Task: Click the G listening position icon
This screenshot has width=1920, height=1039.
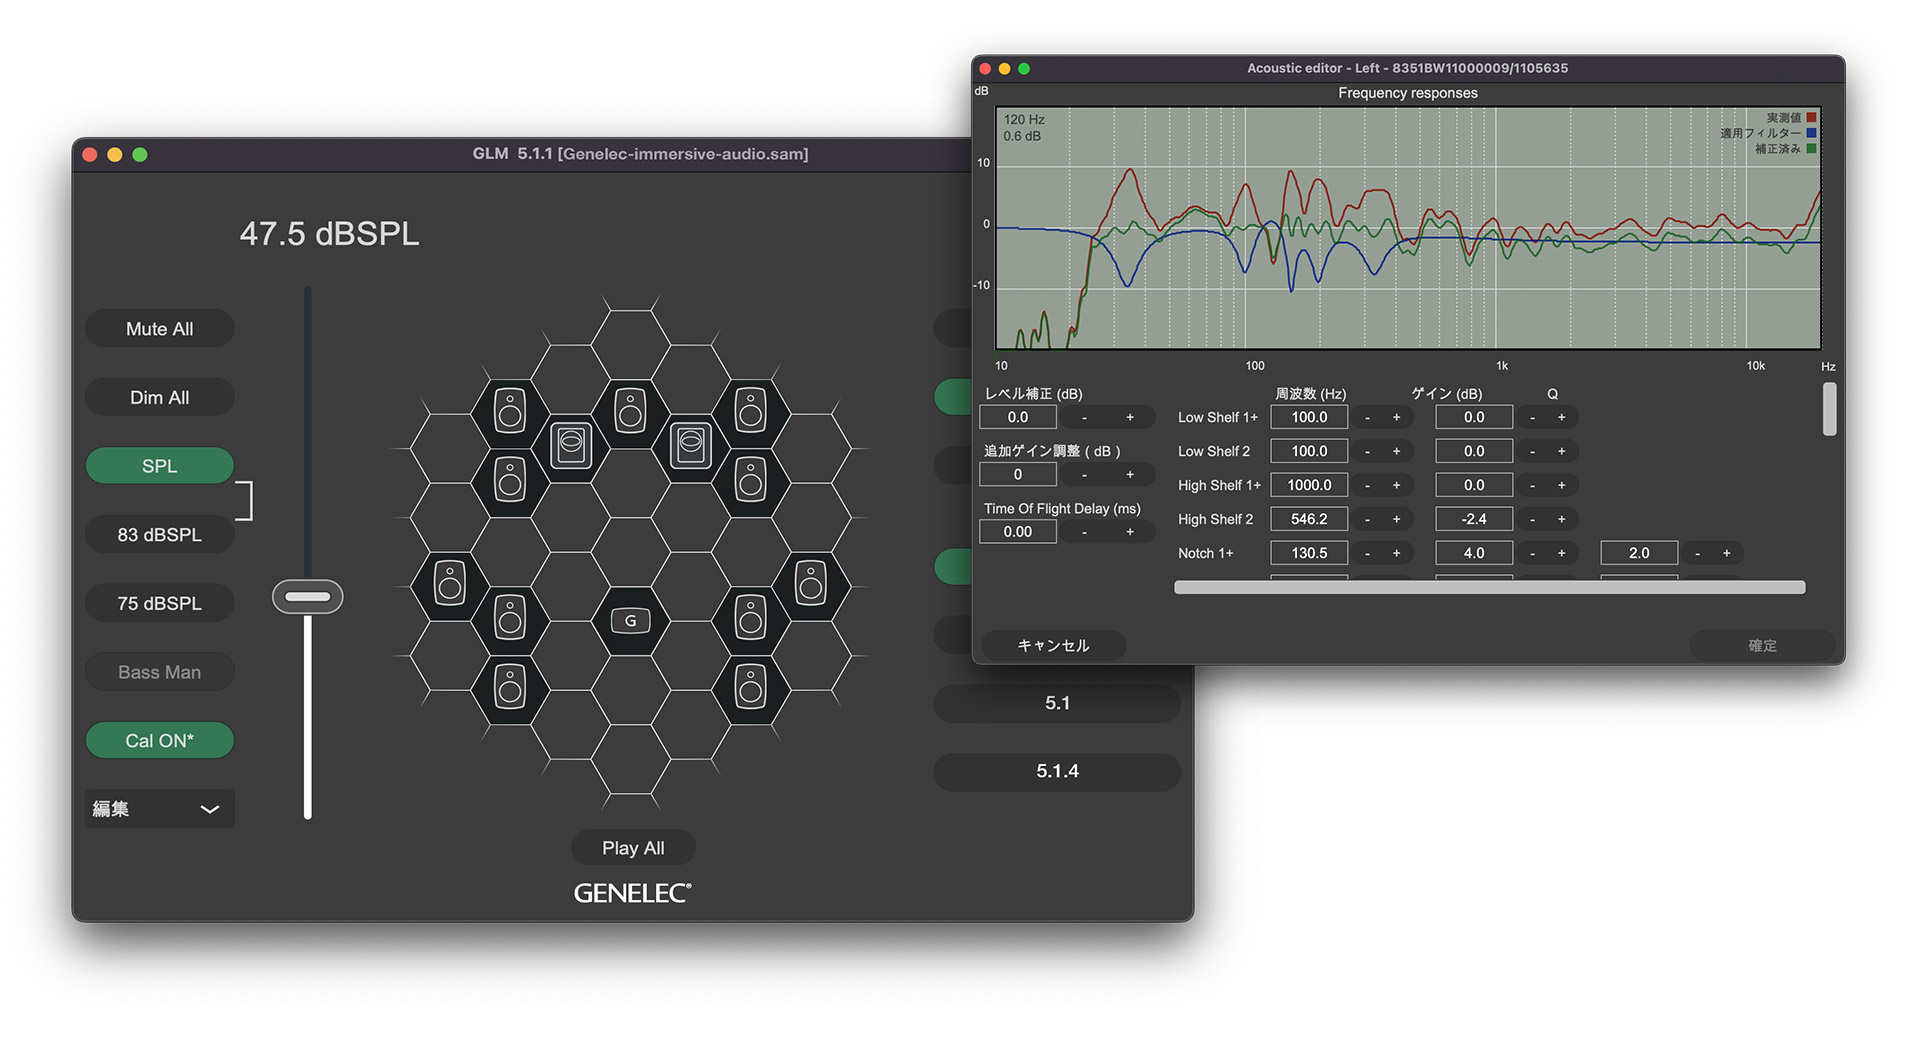Action: [630, 621]
